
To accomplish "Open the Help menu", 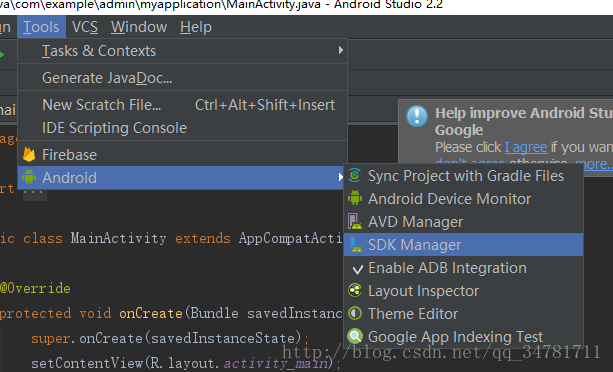I will tap(196, 27).
